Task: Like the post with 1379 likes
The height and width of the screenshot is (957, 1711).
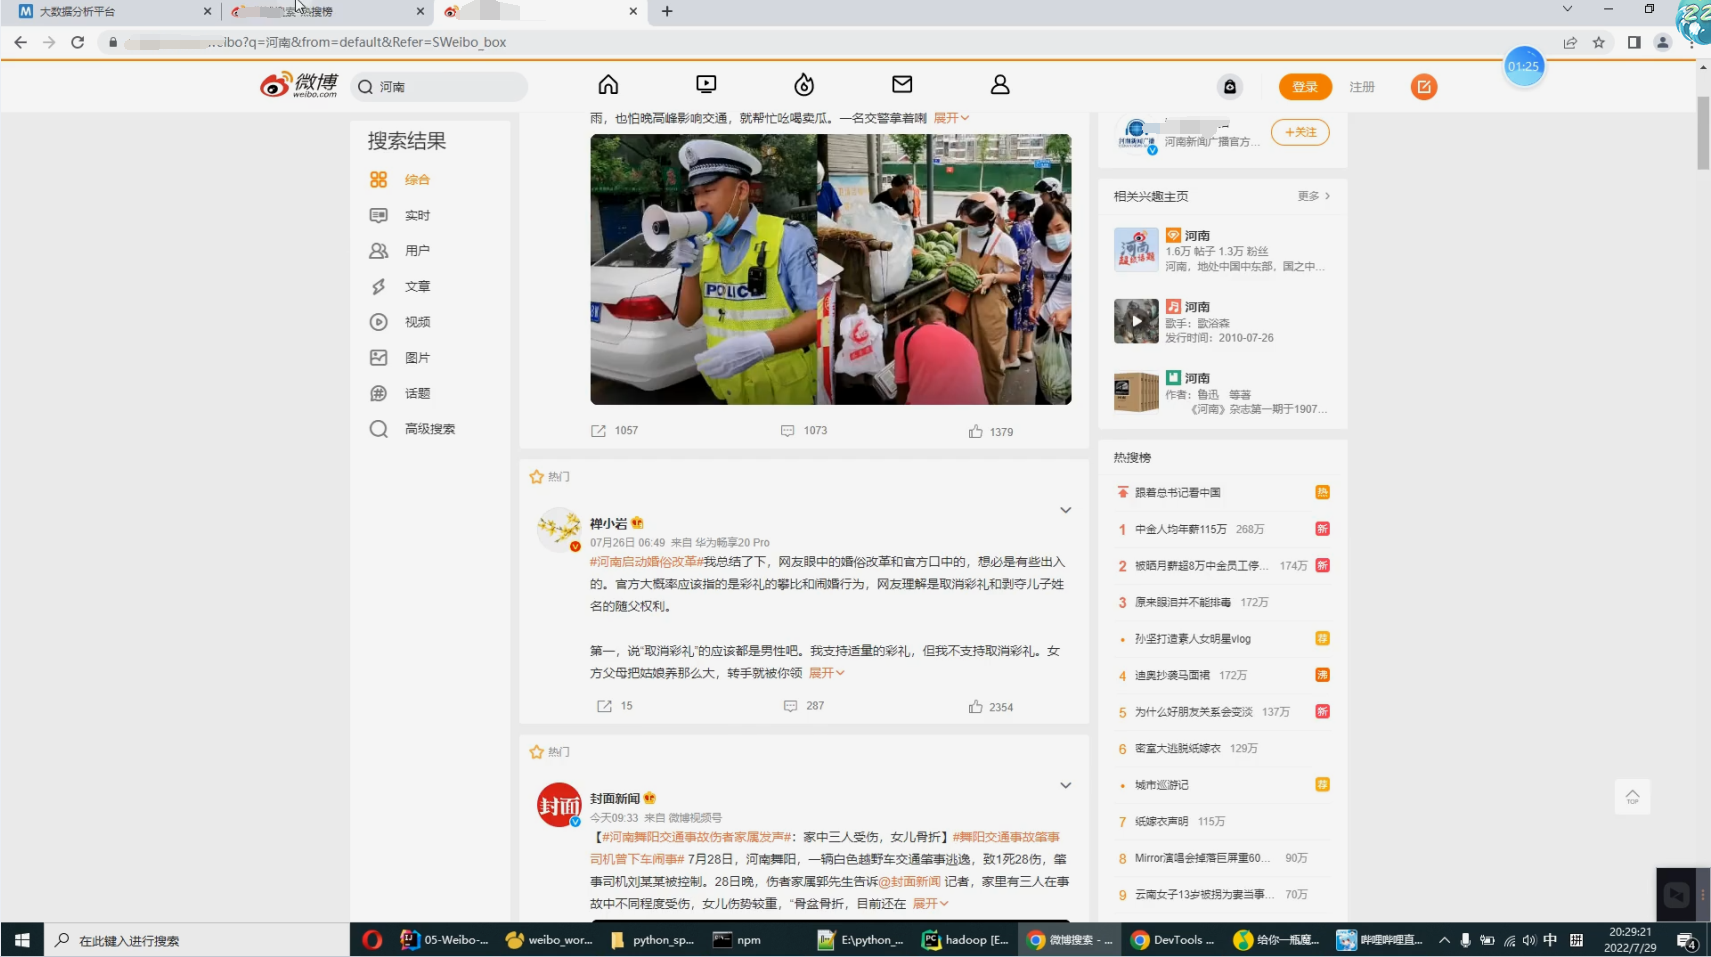Action: tap(975, 431)
